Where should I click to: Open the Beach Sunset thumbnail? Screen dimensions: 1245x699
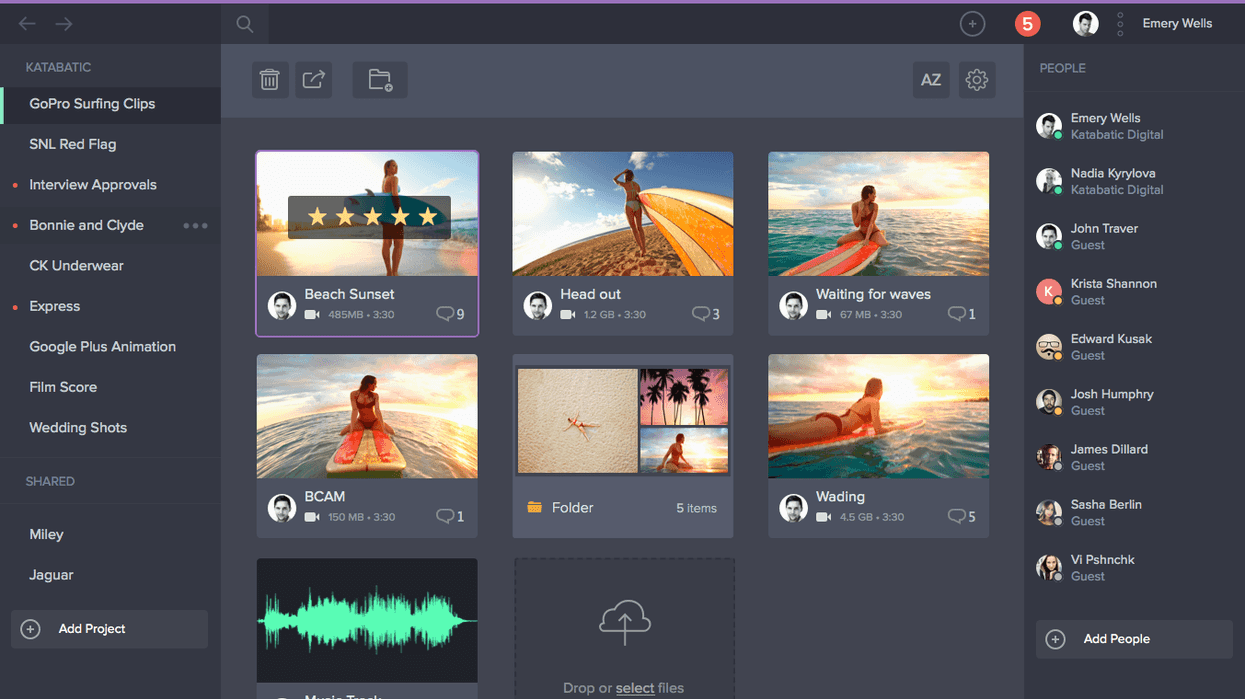click(x=367, y=214)
